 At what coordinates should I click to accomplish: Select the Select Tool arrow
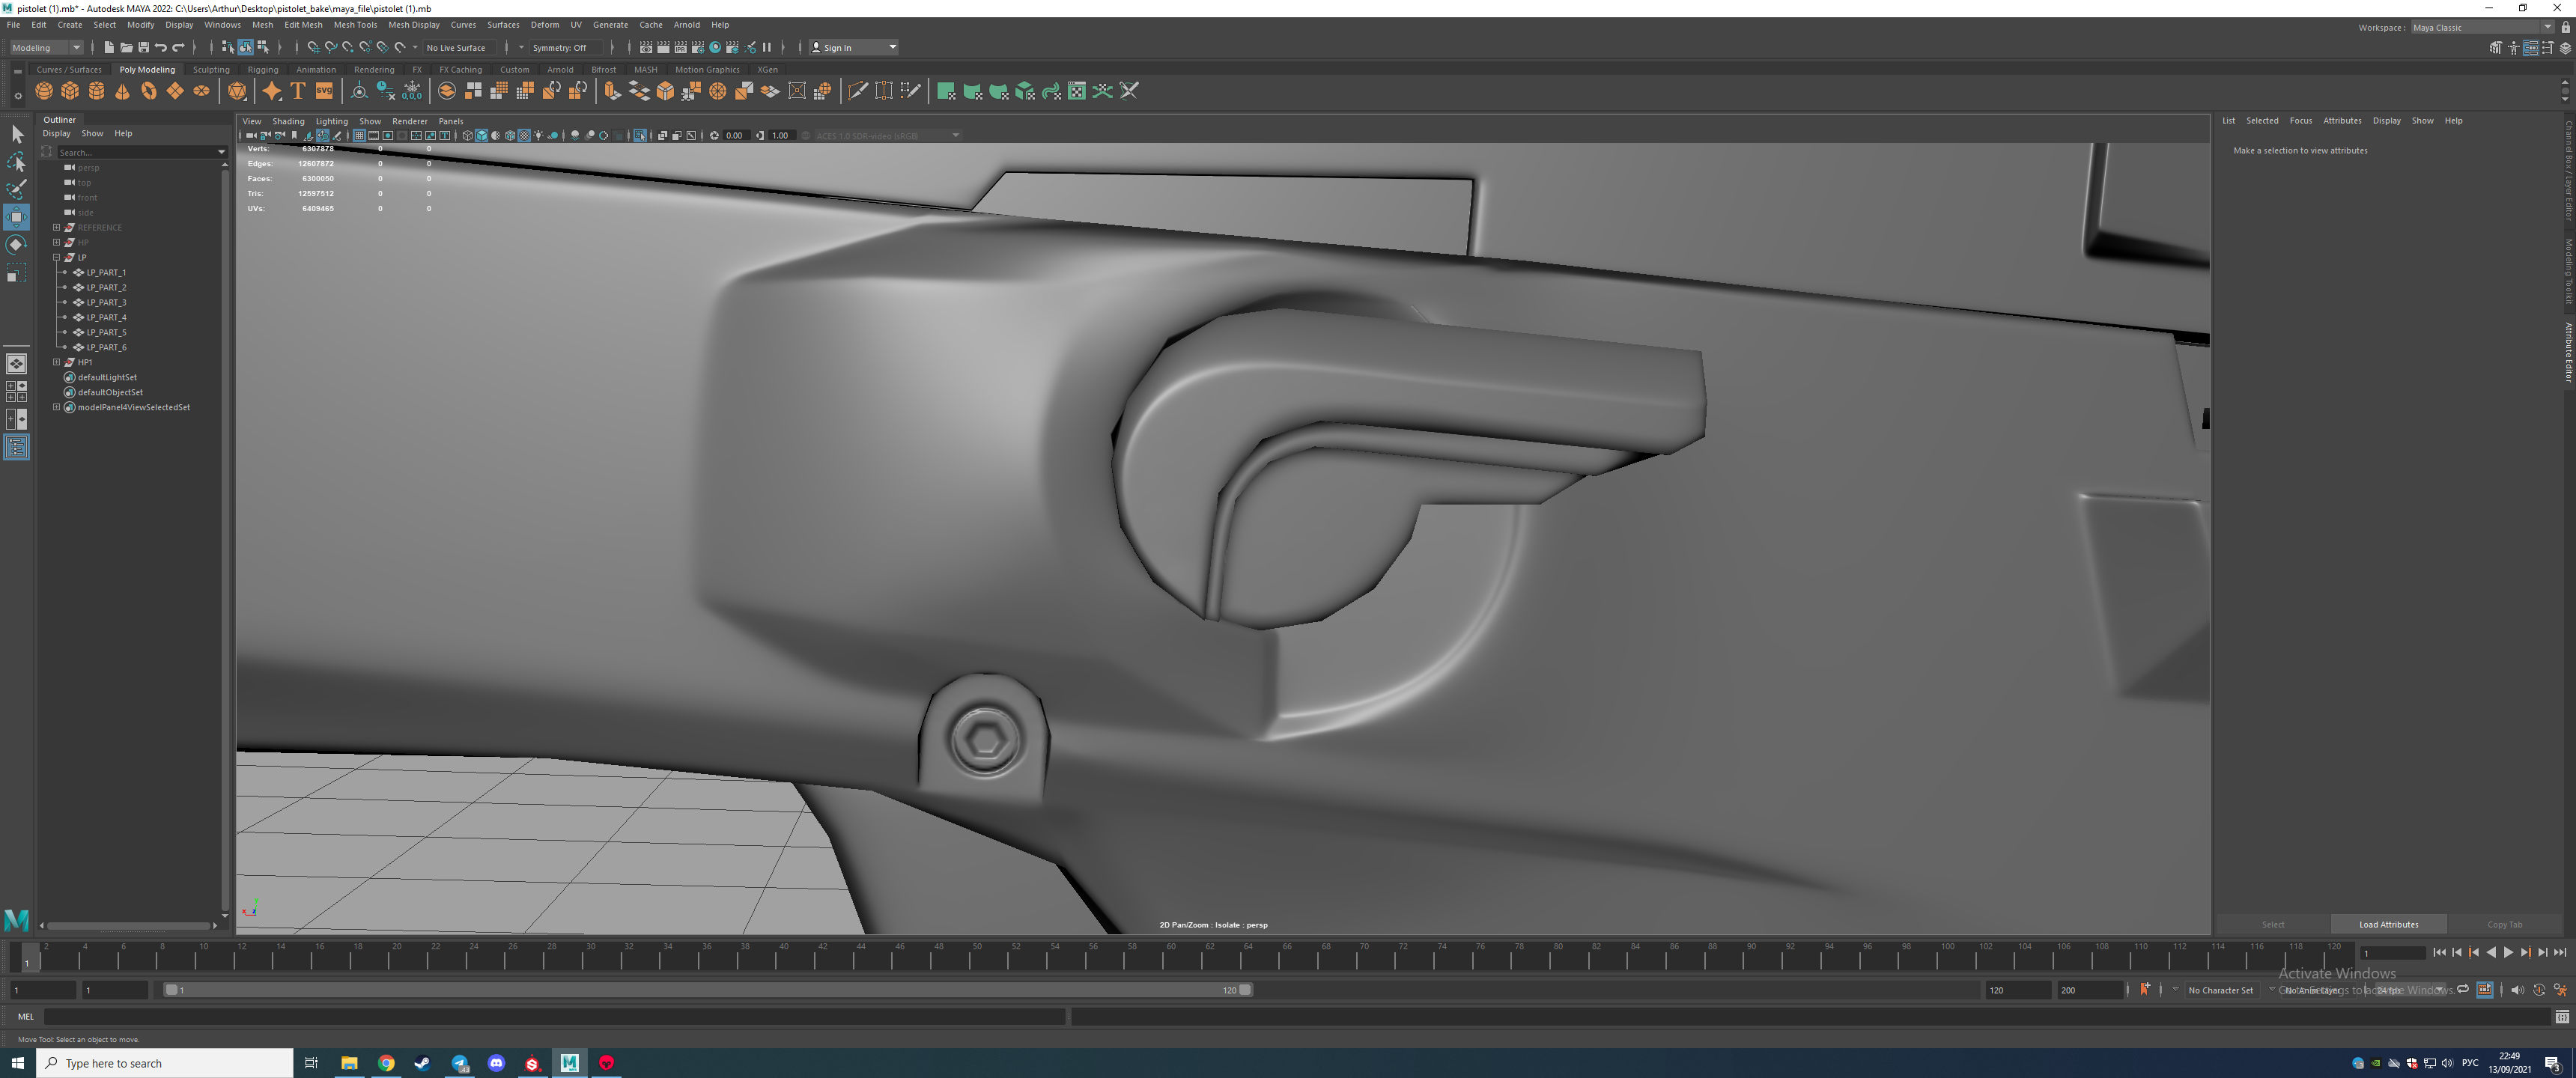coord(16,134)
